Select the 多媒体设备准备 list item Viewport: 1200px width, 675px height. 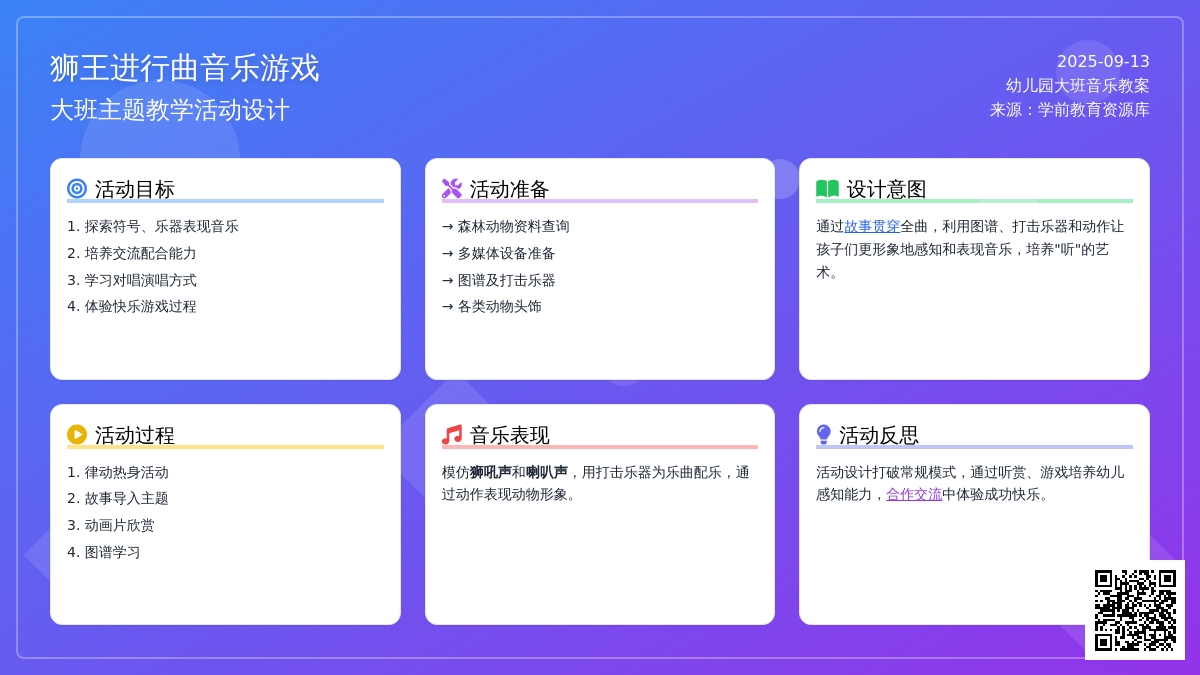tap(506, 254)
